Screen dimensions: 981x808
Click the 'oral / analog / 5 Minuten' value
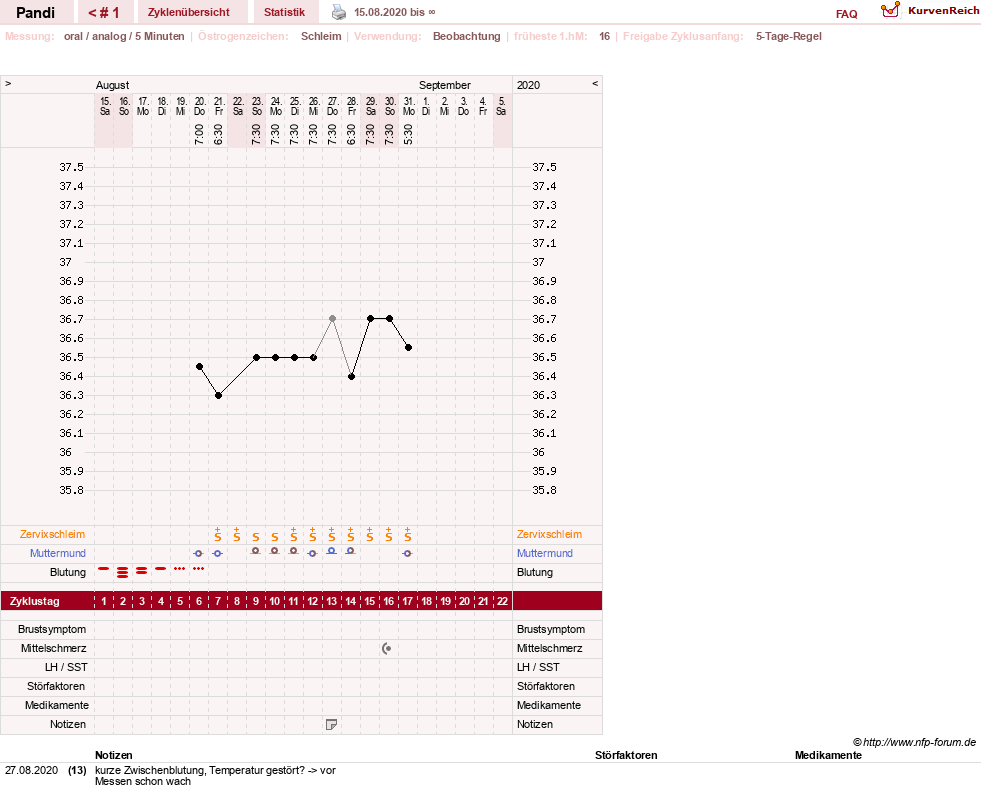(124, 36)
